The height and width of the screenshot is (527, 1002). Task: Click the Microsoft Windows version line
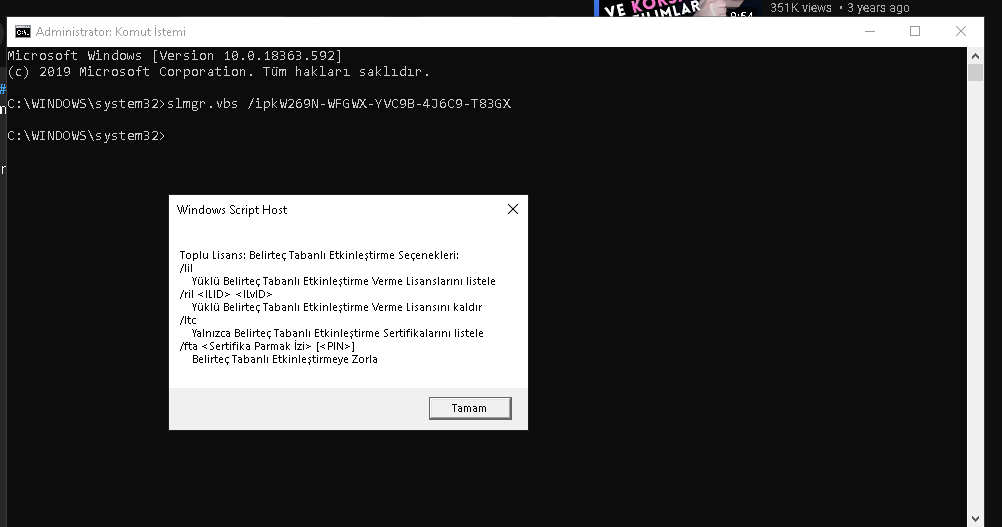(174, 56)
